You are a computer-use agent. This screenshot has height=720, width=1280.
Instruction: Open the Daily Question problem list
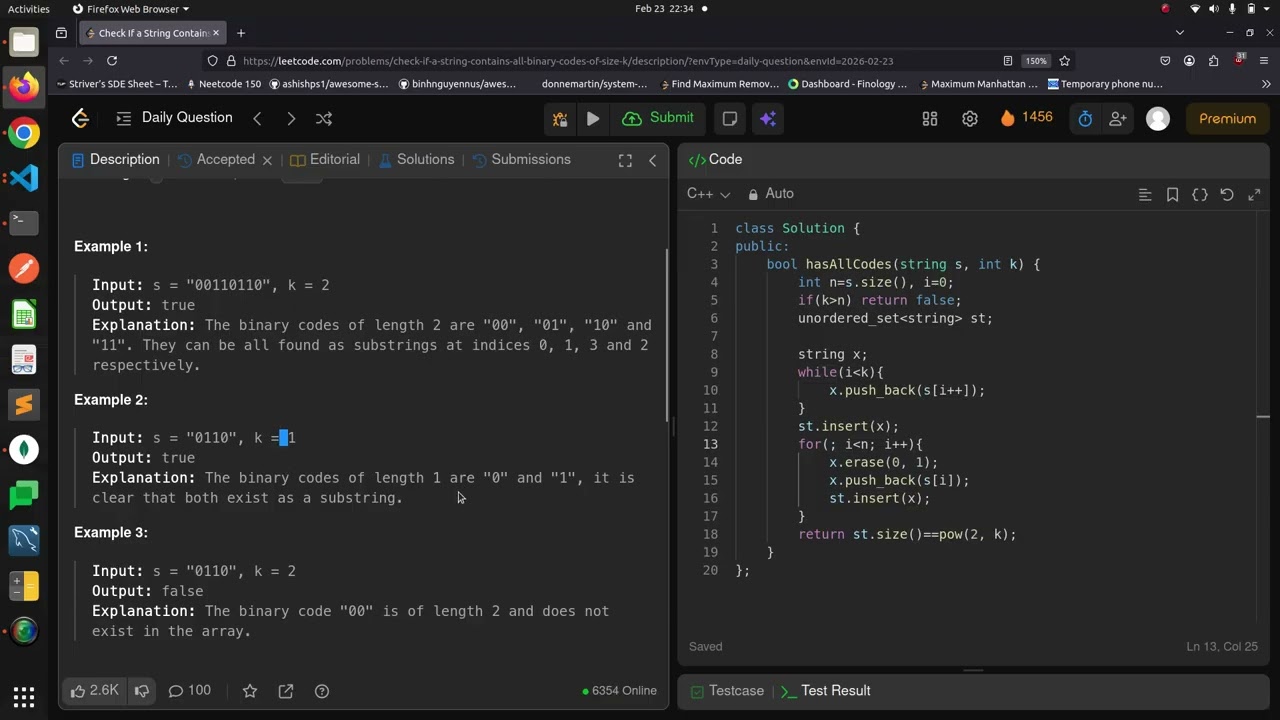tap(174, 118)
